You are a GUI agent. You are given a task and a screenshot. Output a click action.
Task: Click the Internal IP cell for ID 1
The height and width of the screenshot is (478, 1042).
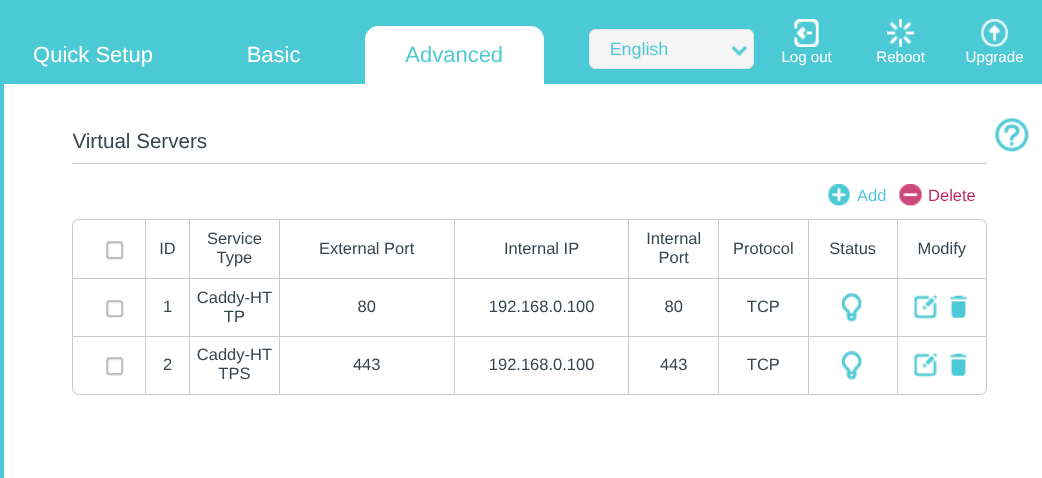click(541, 307)
